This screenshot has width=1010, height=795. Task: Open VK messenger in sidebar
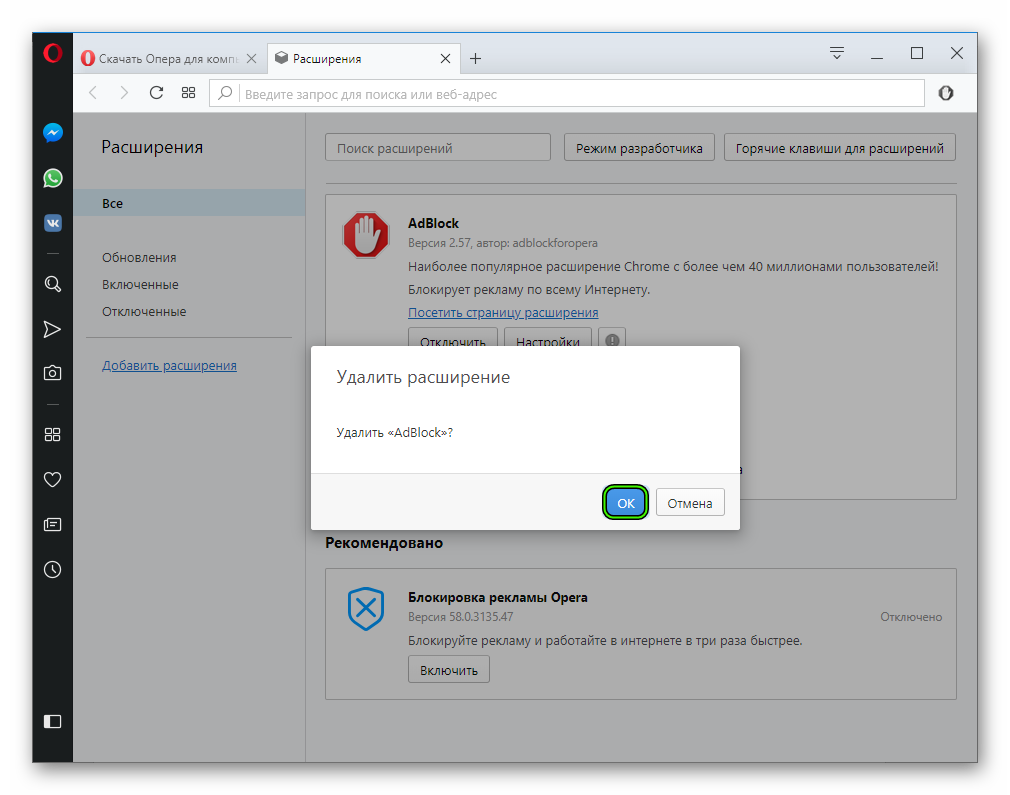tap(53, 223)
